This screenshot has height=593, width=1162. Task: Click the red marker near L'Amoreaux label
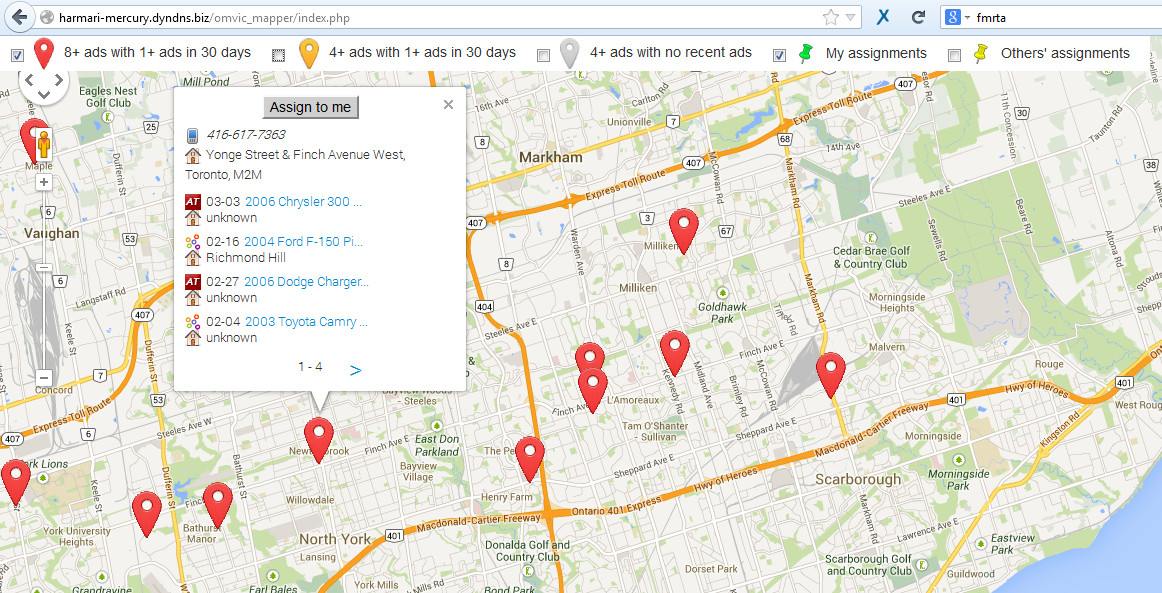593,391
